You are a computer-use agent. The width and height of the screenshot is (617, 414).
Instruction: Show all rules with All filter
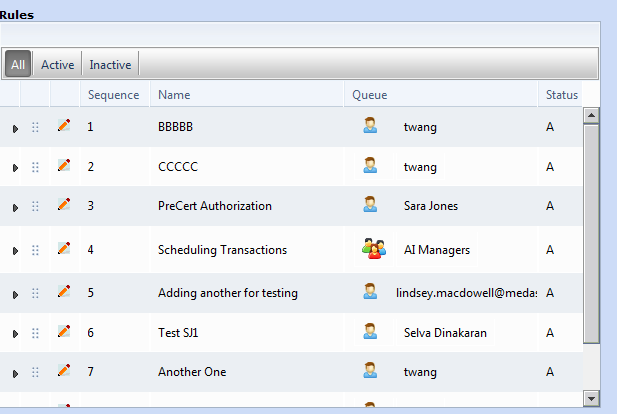pos(18,65)
